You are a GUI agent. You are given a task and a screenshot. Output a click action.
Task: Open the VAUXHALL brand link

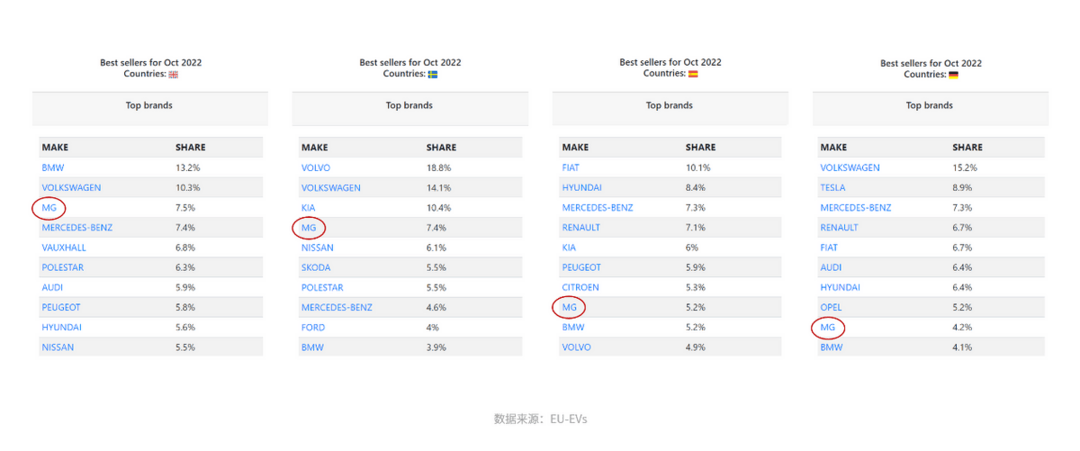64,247
